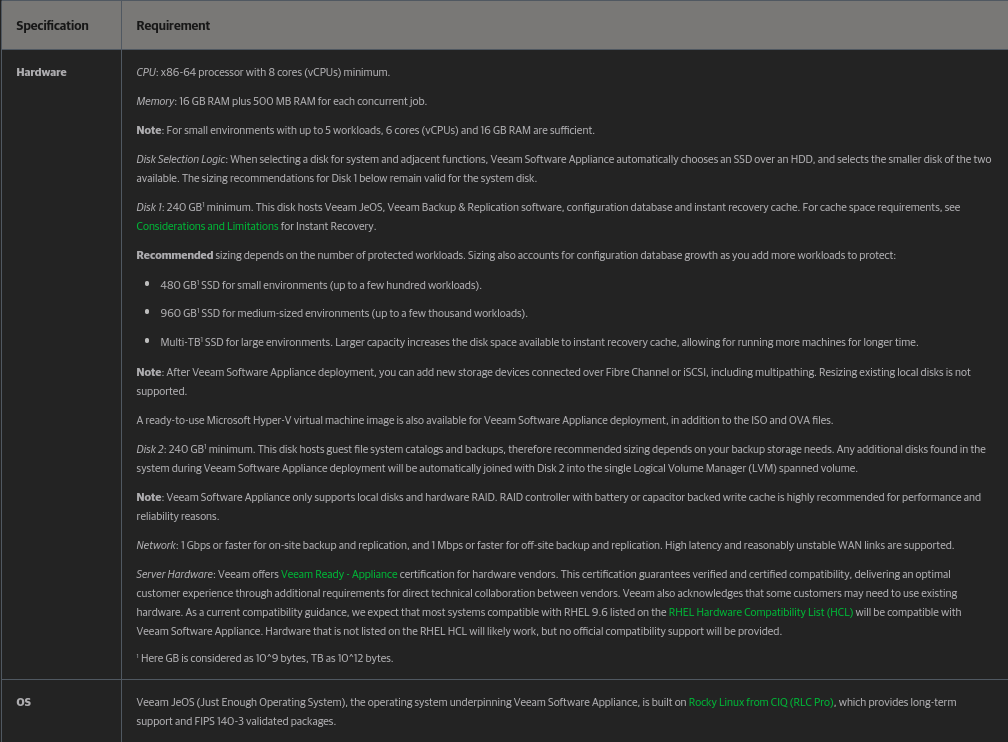
Task: Follow the Veeam Ready - Appliance link
Action: (339, 574)
